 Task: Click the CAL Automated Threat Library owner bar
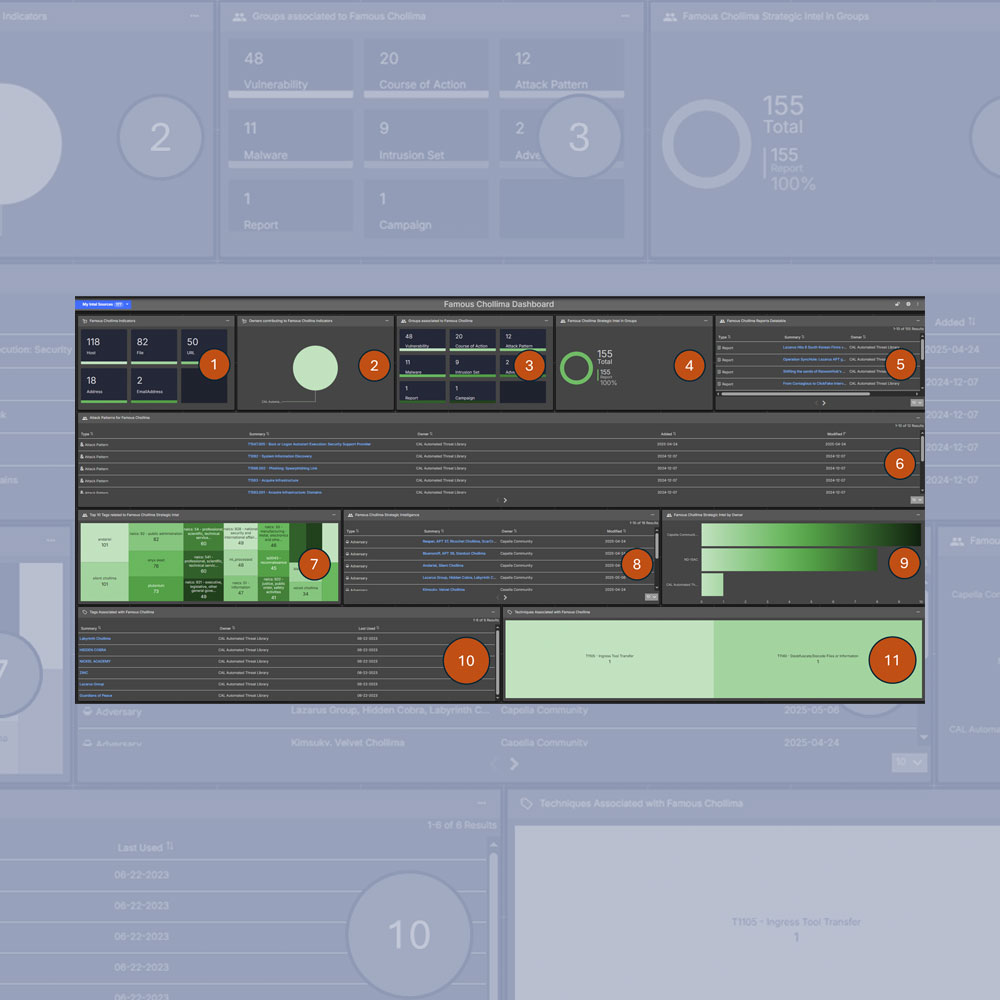click(712, 585)
